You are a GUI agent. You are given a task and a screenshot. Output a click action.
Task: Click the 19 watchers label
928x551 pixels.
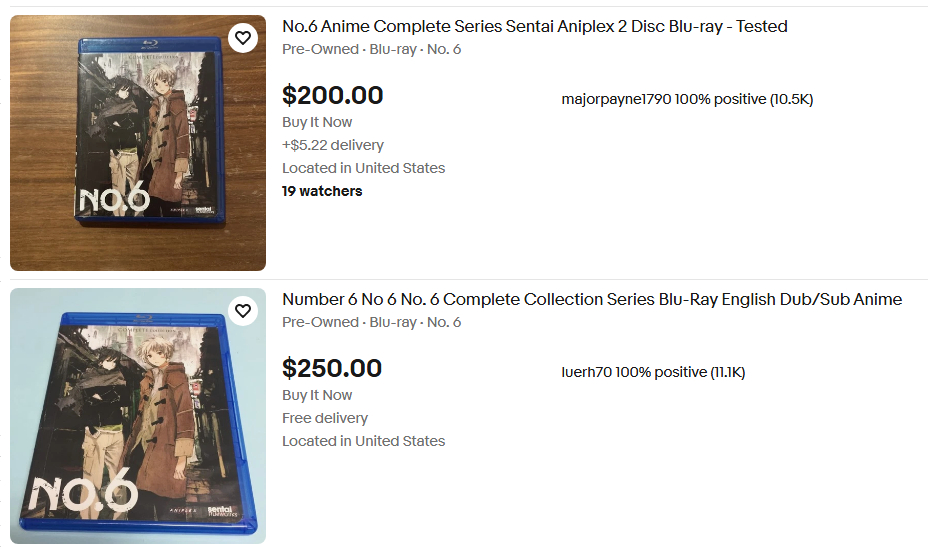pyautogui.click(x=322, y=191)
